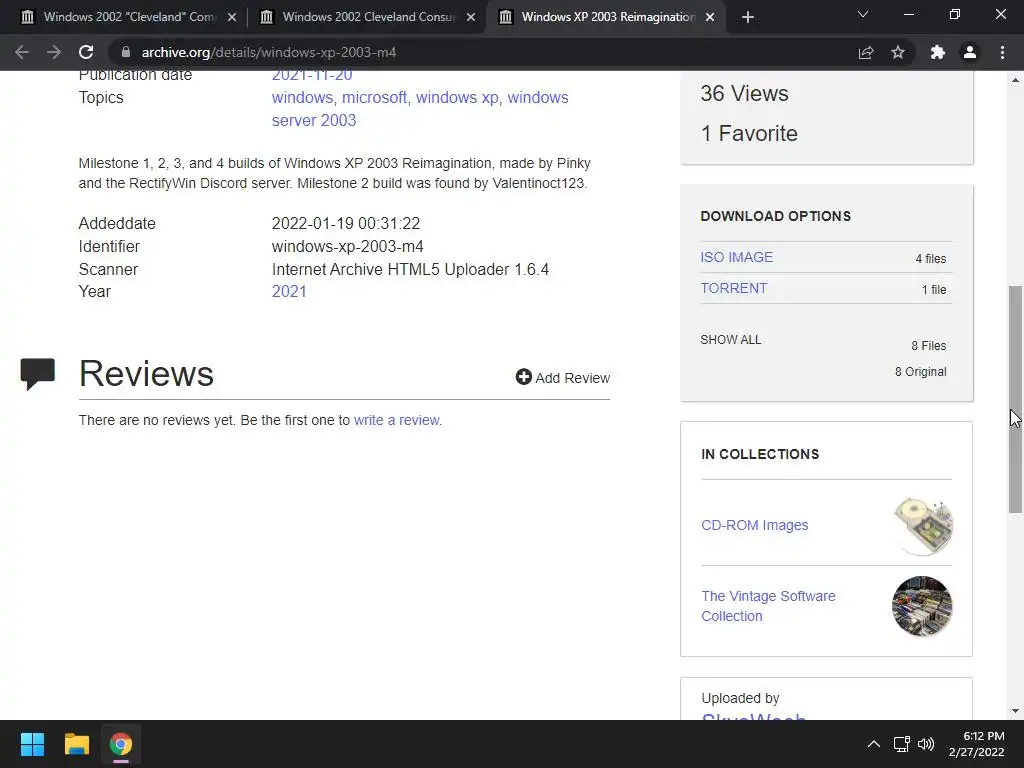Open the Chrome profile icon
The image size is (1024, 768).
tap(970, 52)
